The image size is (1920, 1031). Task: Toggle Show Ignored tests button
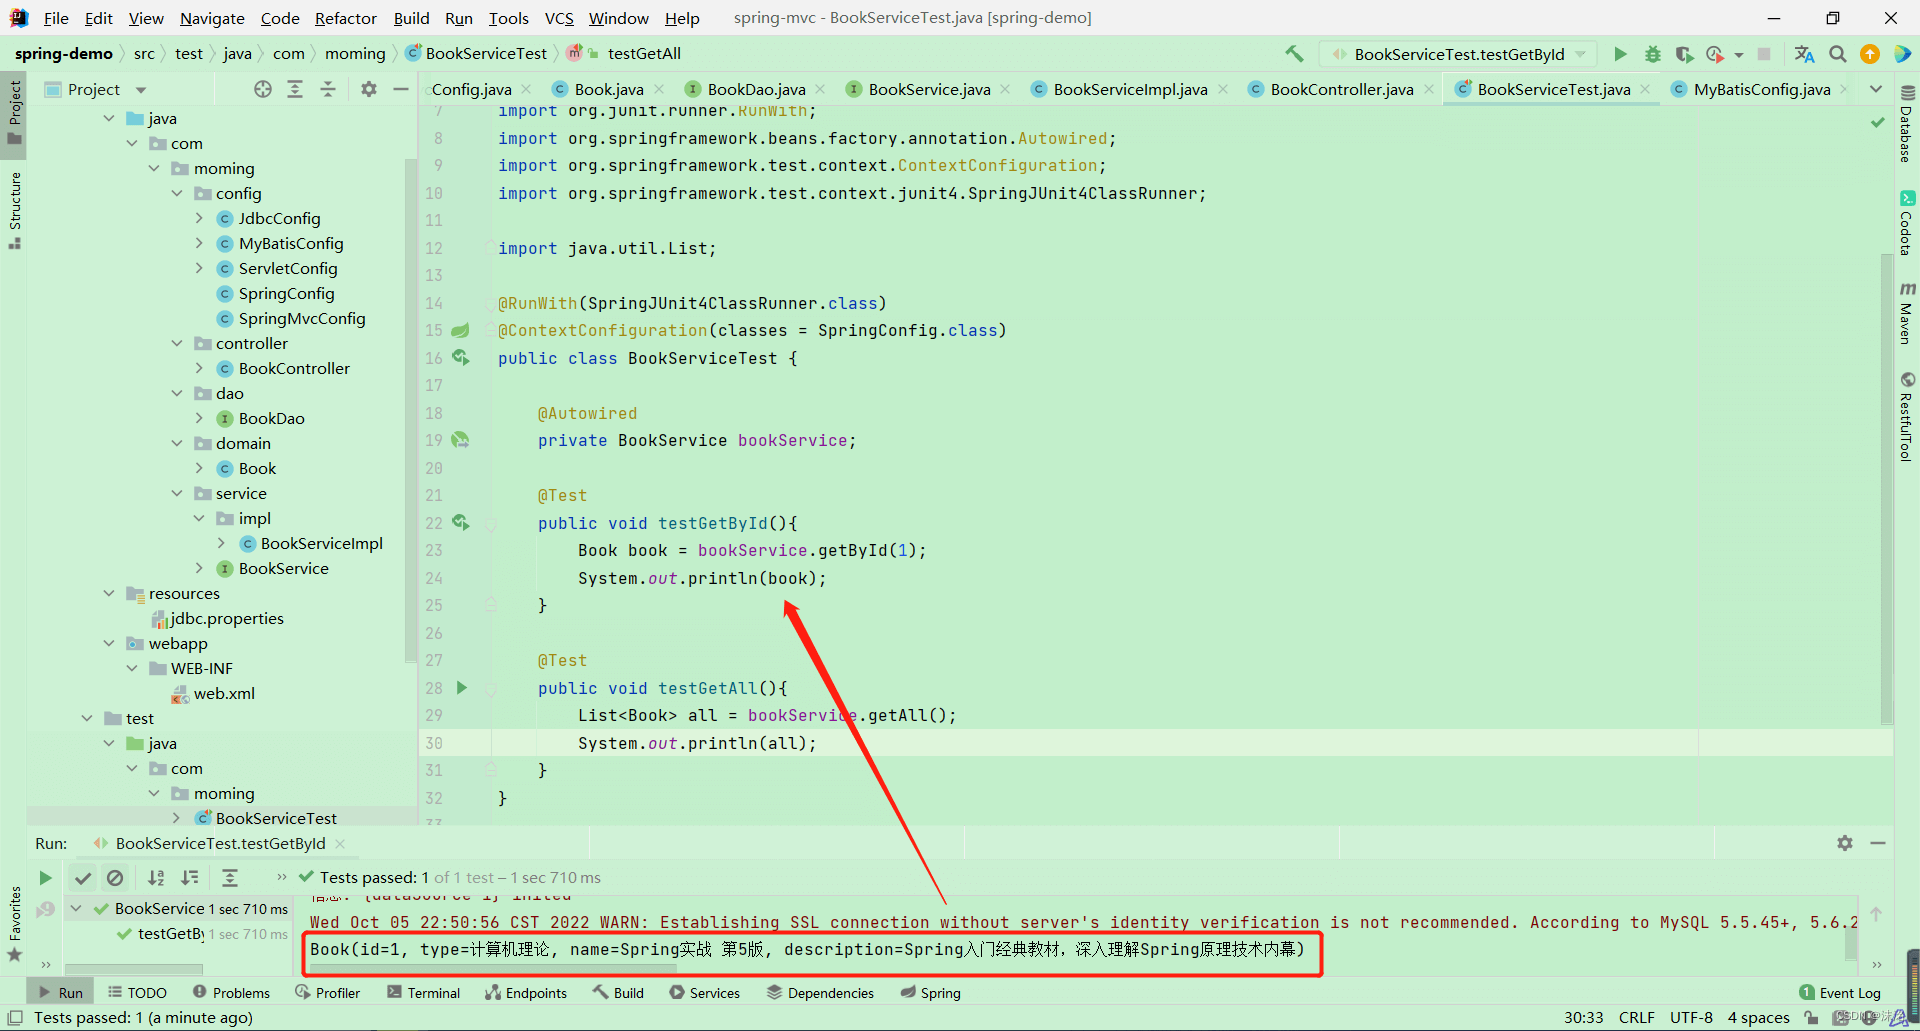[115, 878]
